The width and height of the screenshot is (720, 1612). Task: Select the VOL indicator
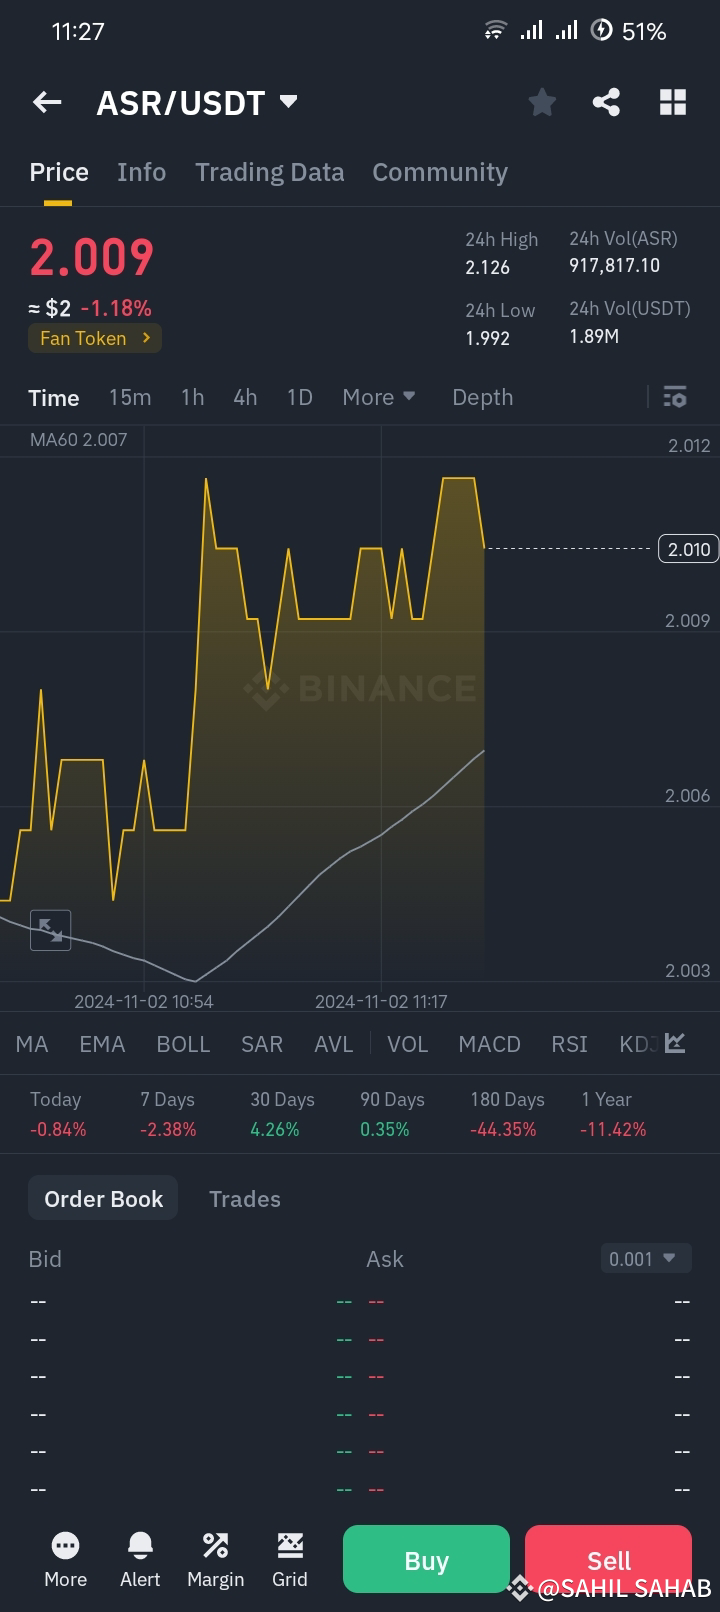click(x=408, y=1043)
